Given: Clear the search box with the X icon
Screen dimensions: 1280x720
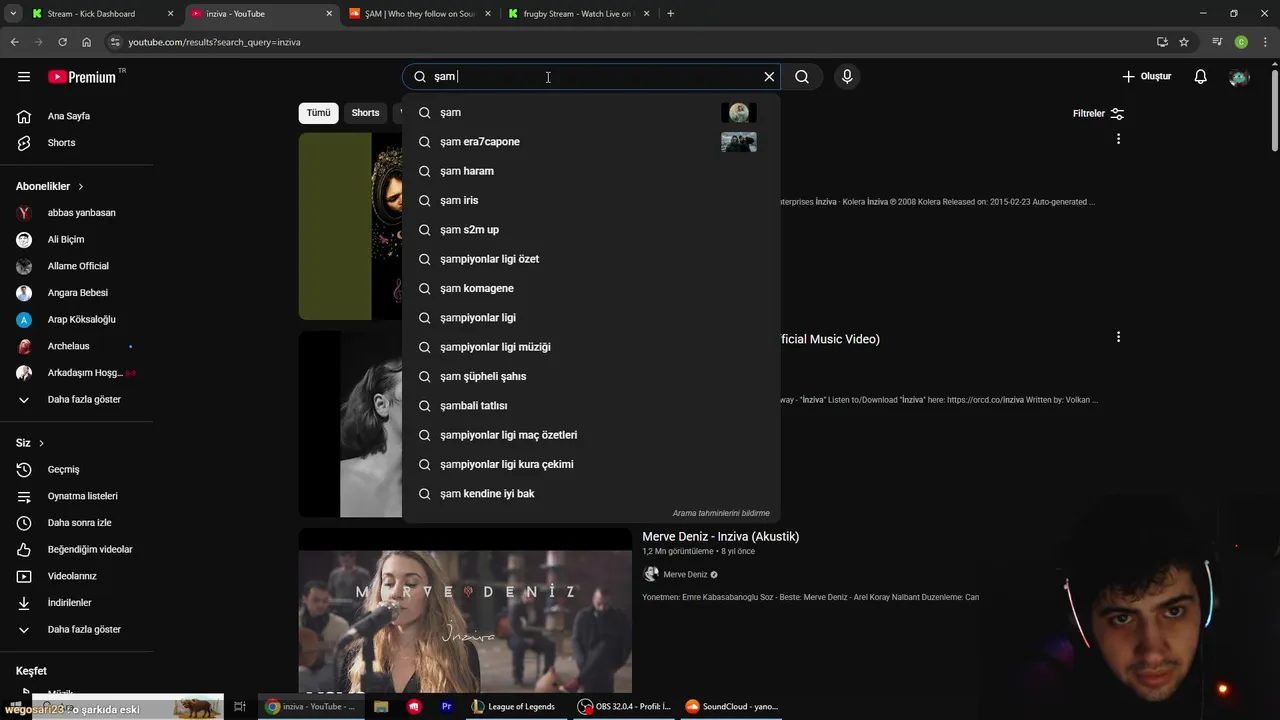Looking at the screenshot, I should coord(769,77).
